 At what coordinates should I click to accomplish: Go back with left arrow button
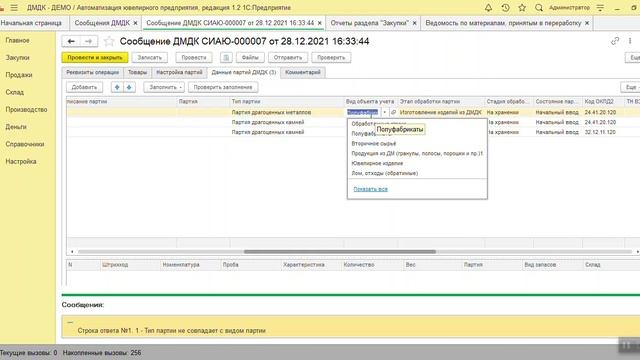71,41
